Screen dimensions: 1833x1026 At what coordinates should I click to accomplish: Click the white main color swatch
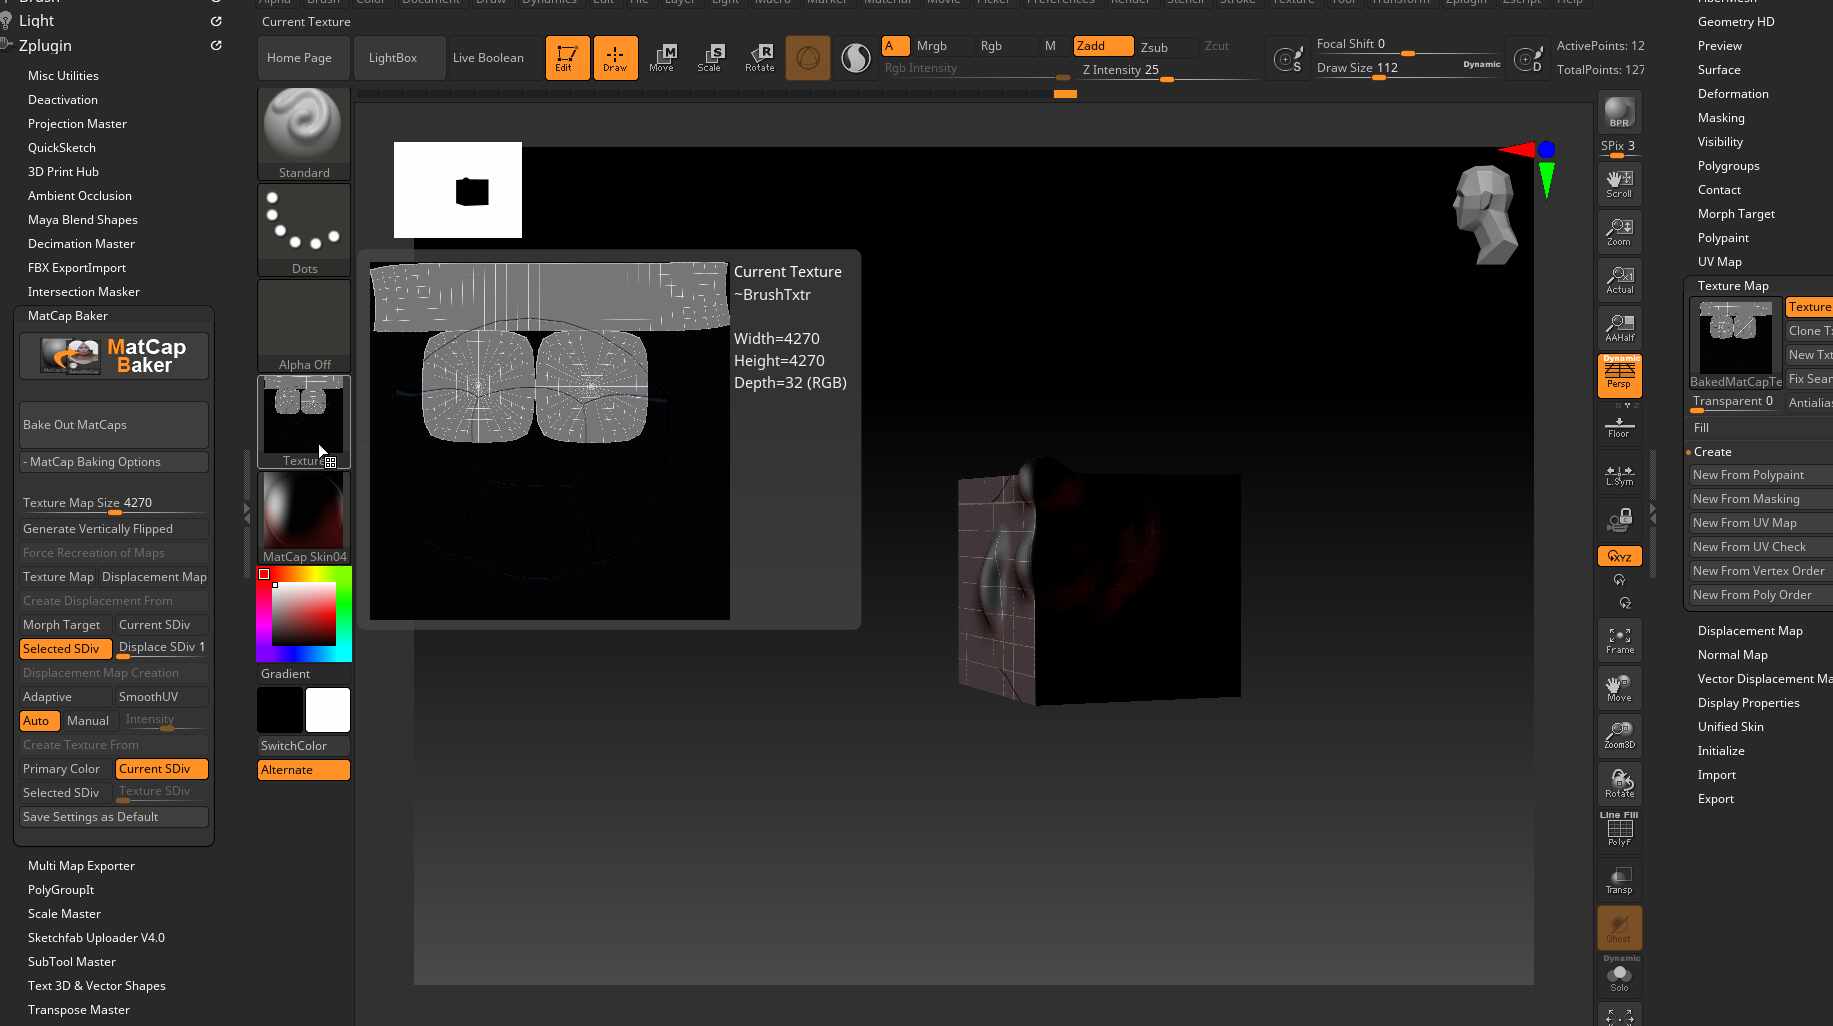tap(328, 710)
